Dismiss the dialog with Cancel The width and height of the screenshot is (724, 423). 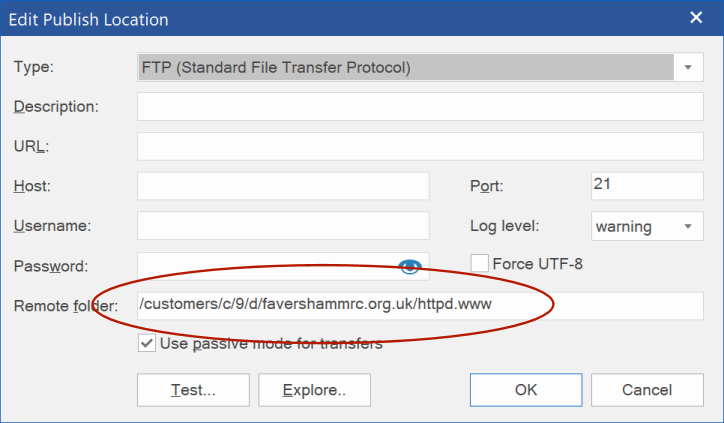[647, 390]
